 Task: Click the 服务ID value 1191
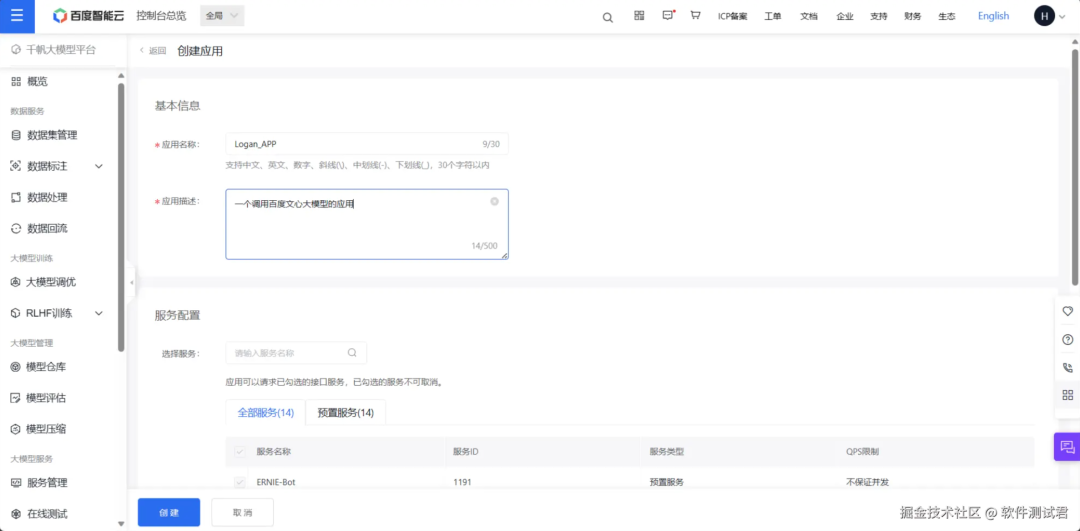point(462,482)
